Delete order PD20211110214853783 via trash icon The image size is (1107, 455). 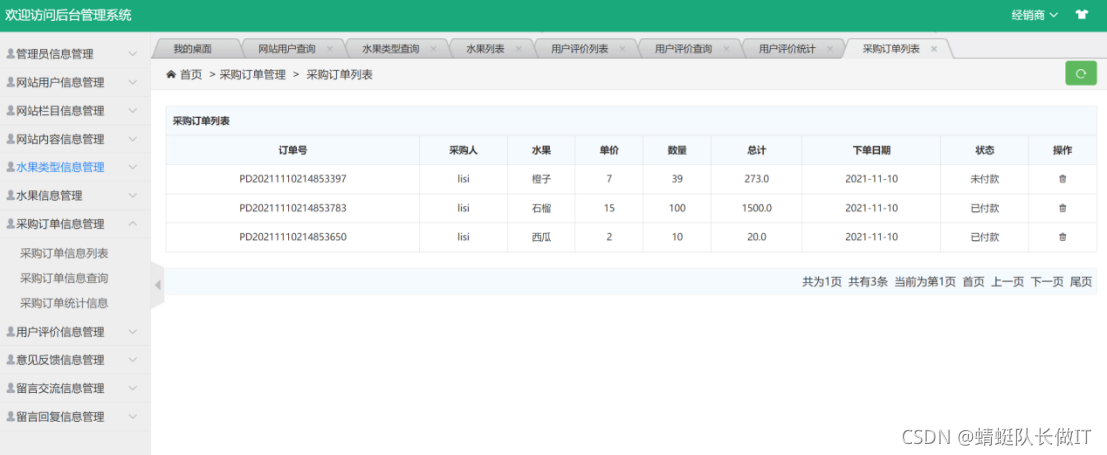[1063, 208]
